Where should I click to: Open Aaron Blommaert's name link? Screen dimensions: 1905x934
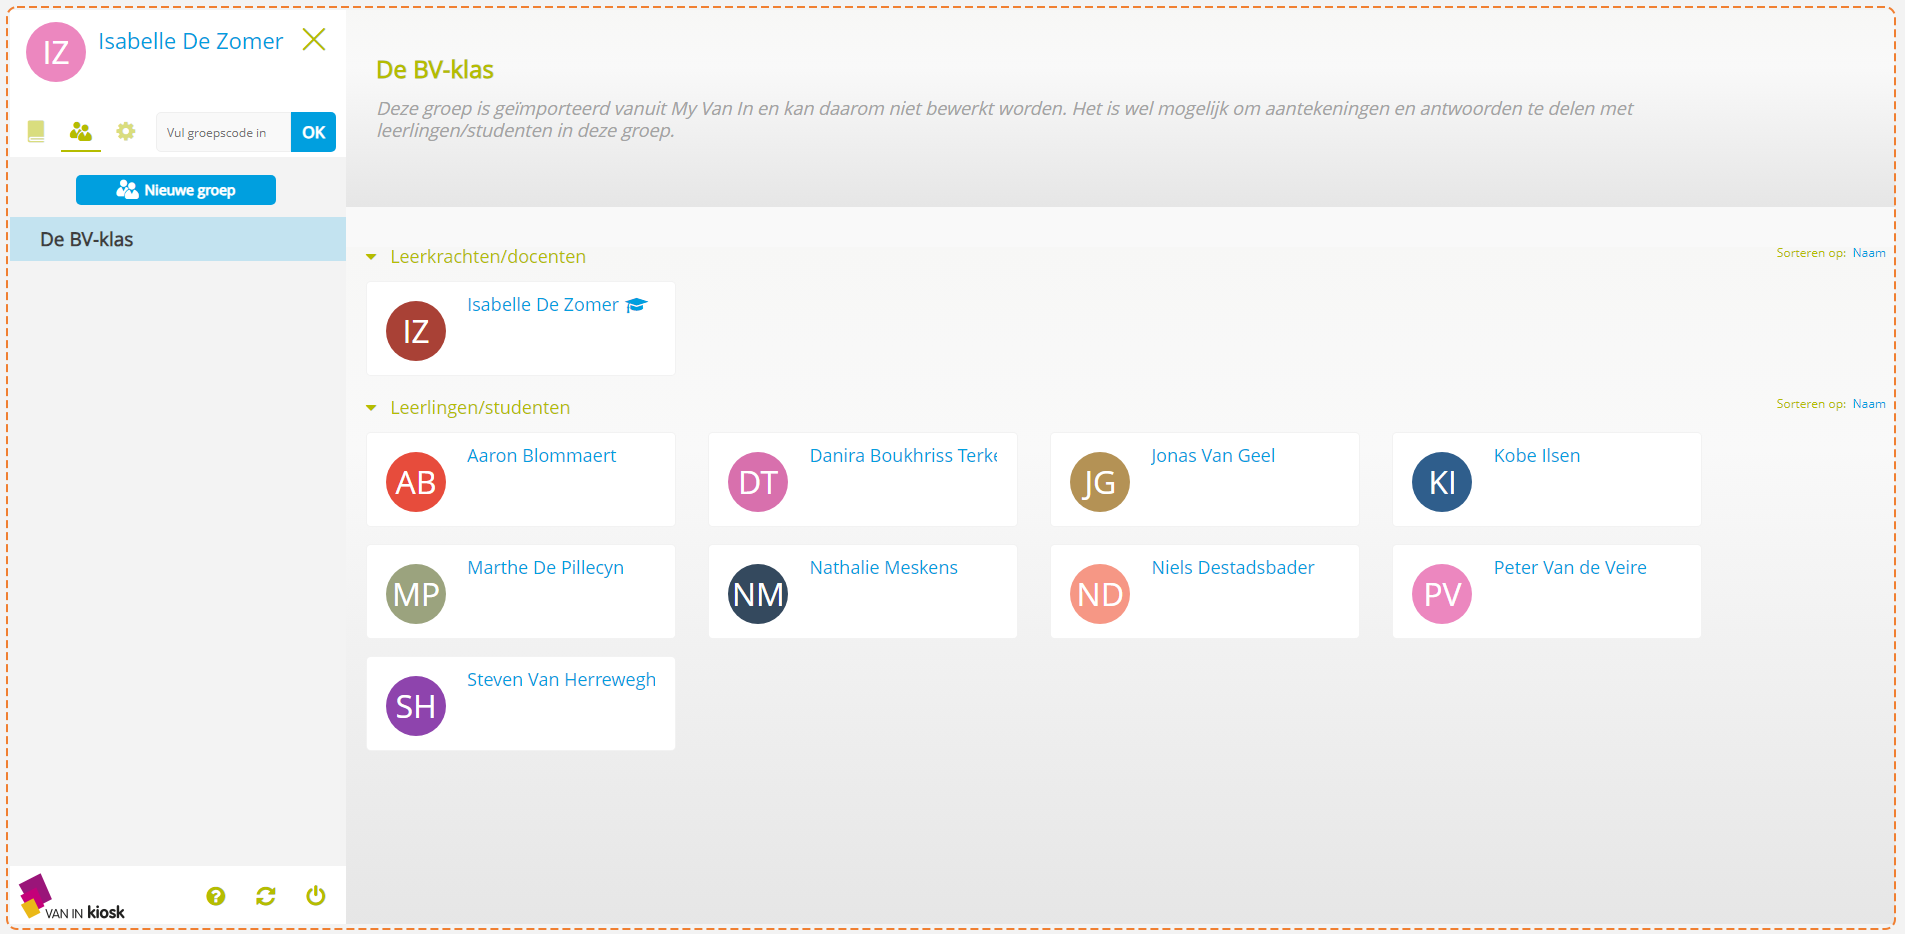[x=541, y=456]
